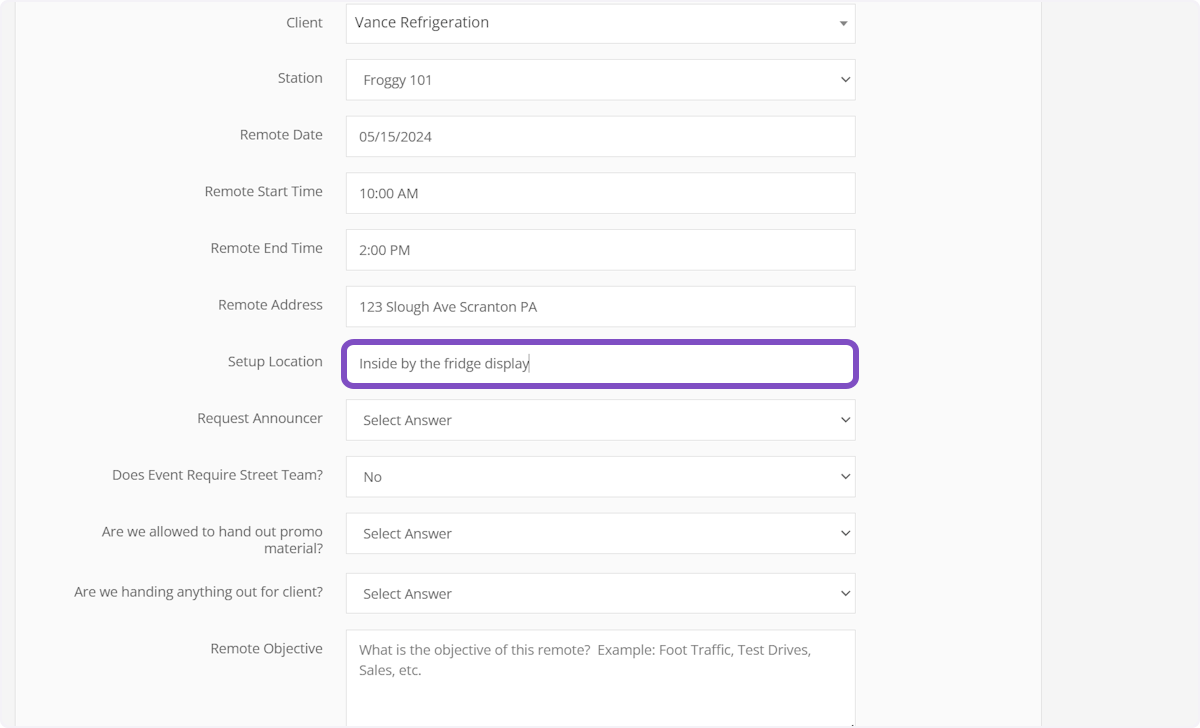The height and width of the screenshot is (728, 1200).
Task: Click the Setup Location label
Action: pos(275,361)
